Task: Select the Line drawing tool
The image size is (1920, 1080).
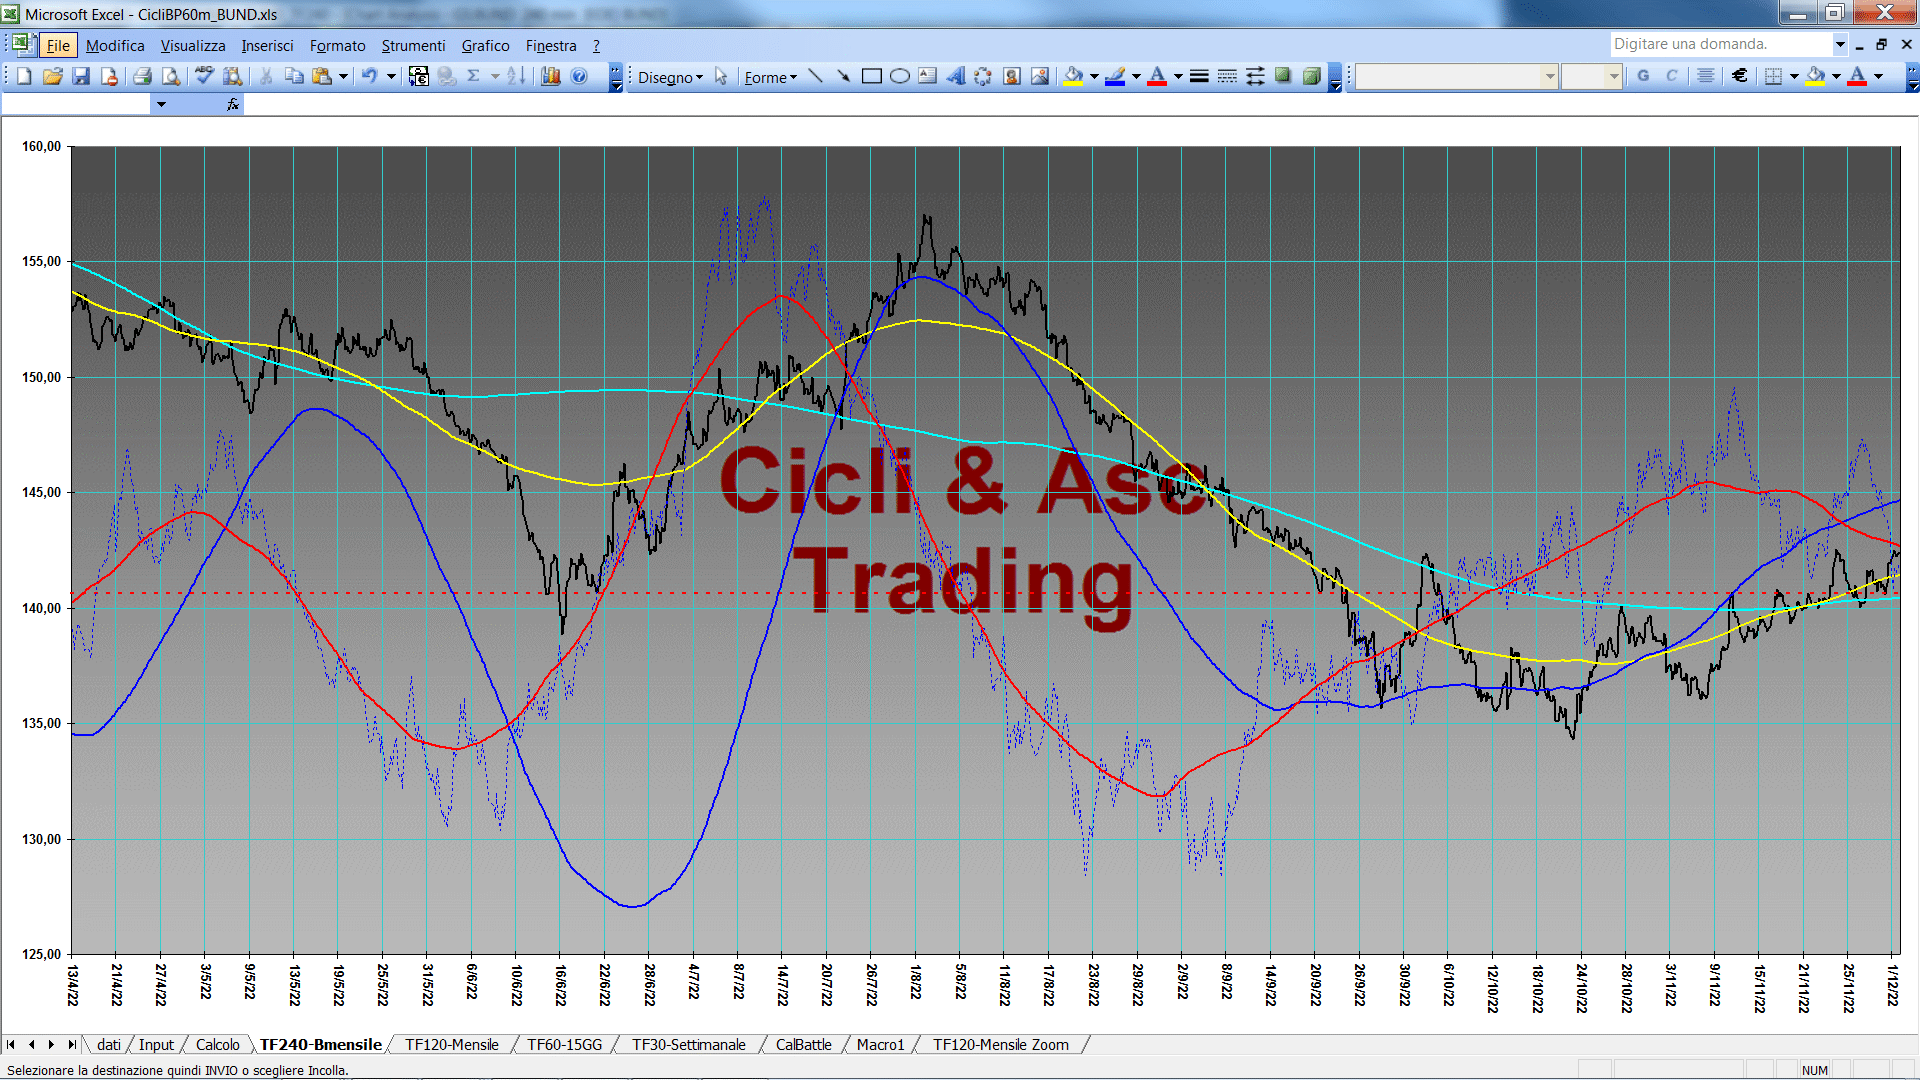Action: pyautogui.click(x=815, y=76)
